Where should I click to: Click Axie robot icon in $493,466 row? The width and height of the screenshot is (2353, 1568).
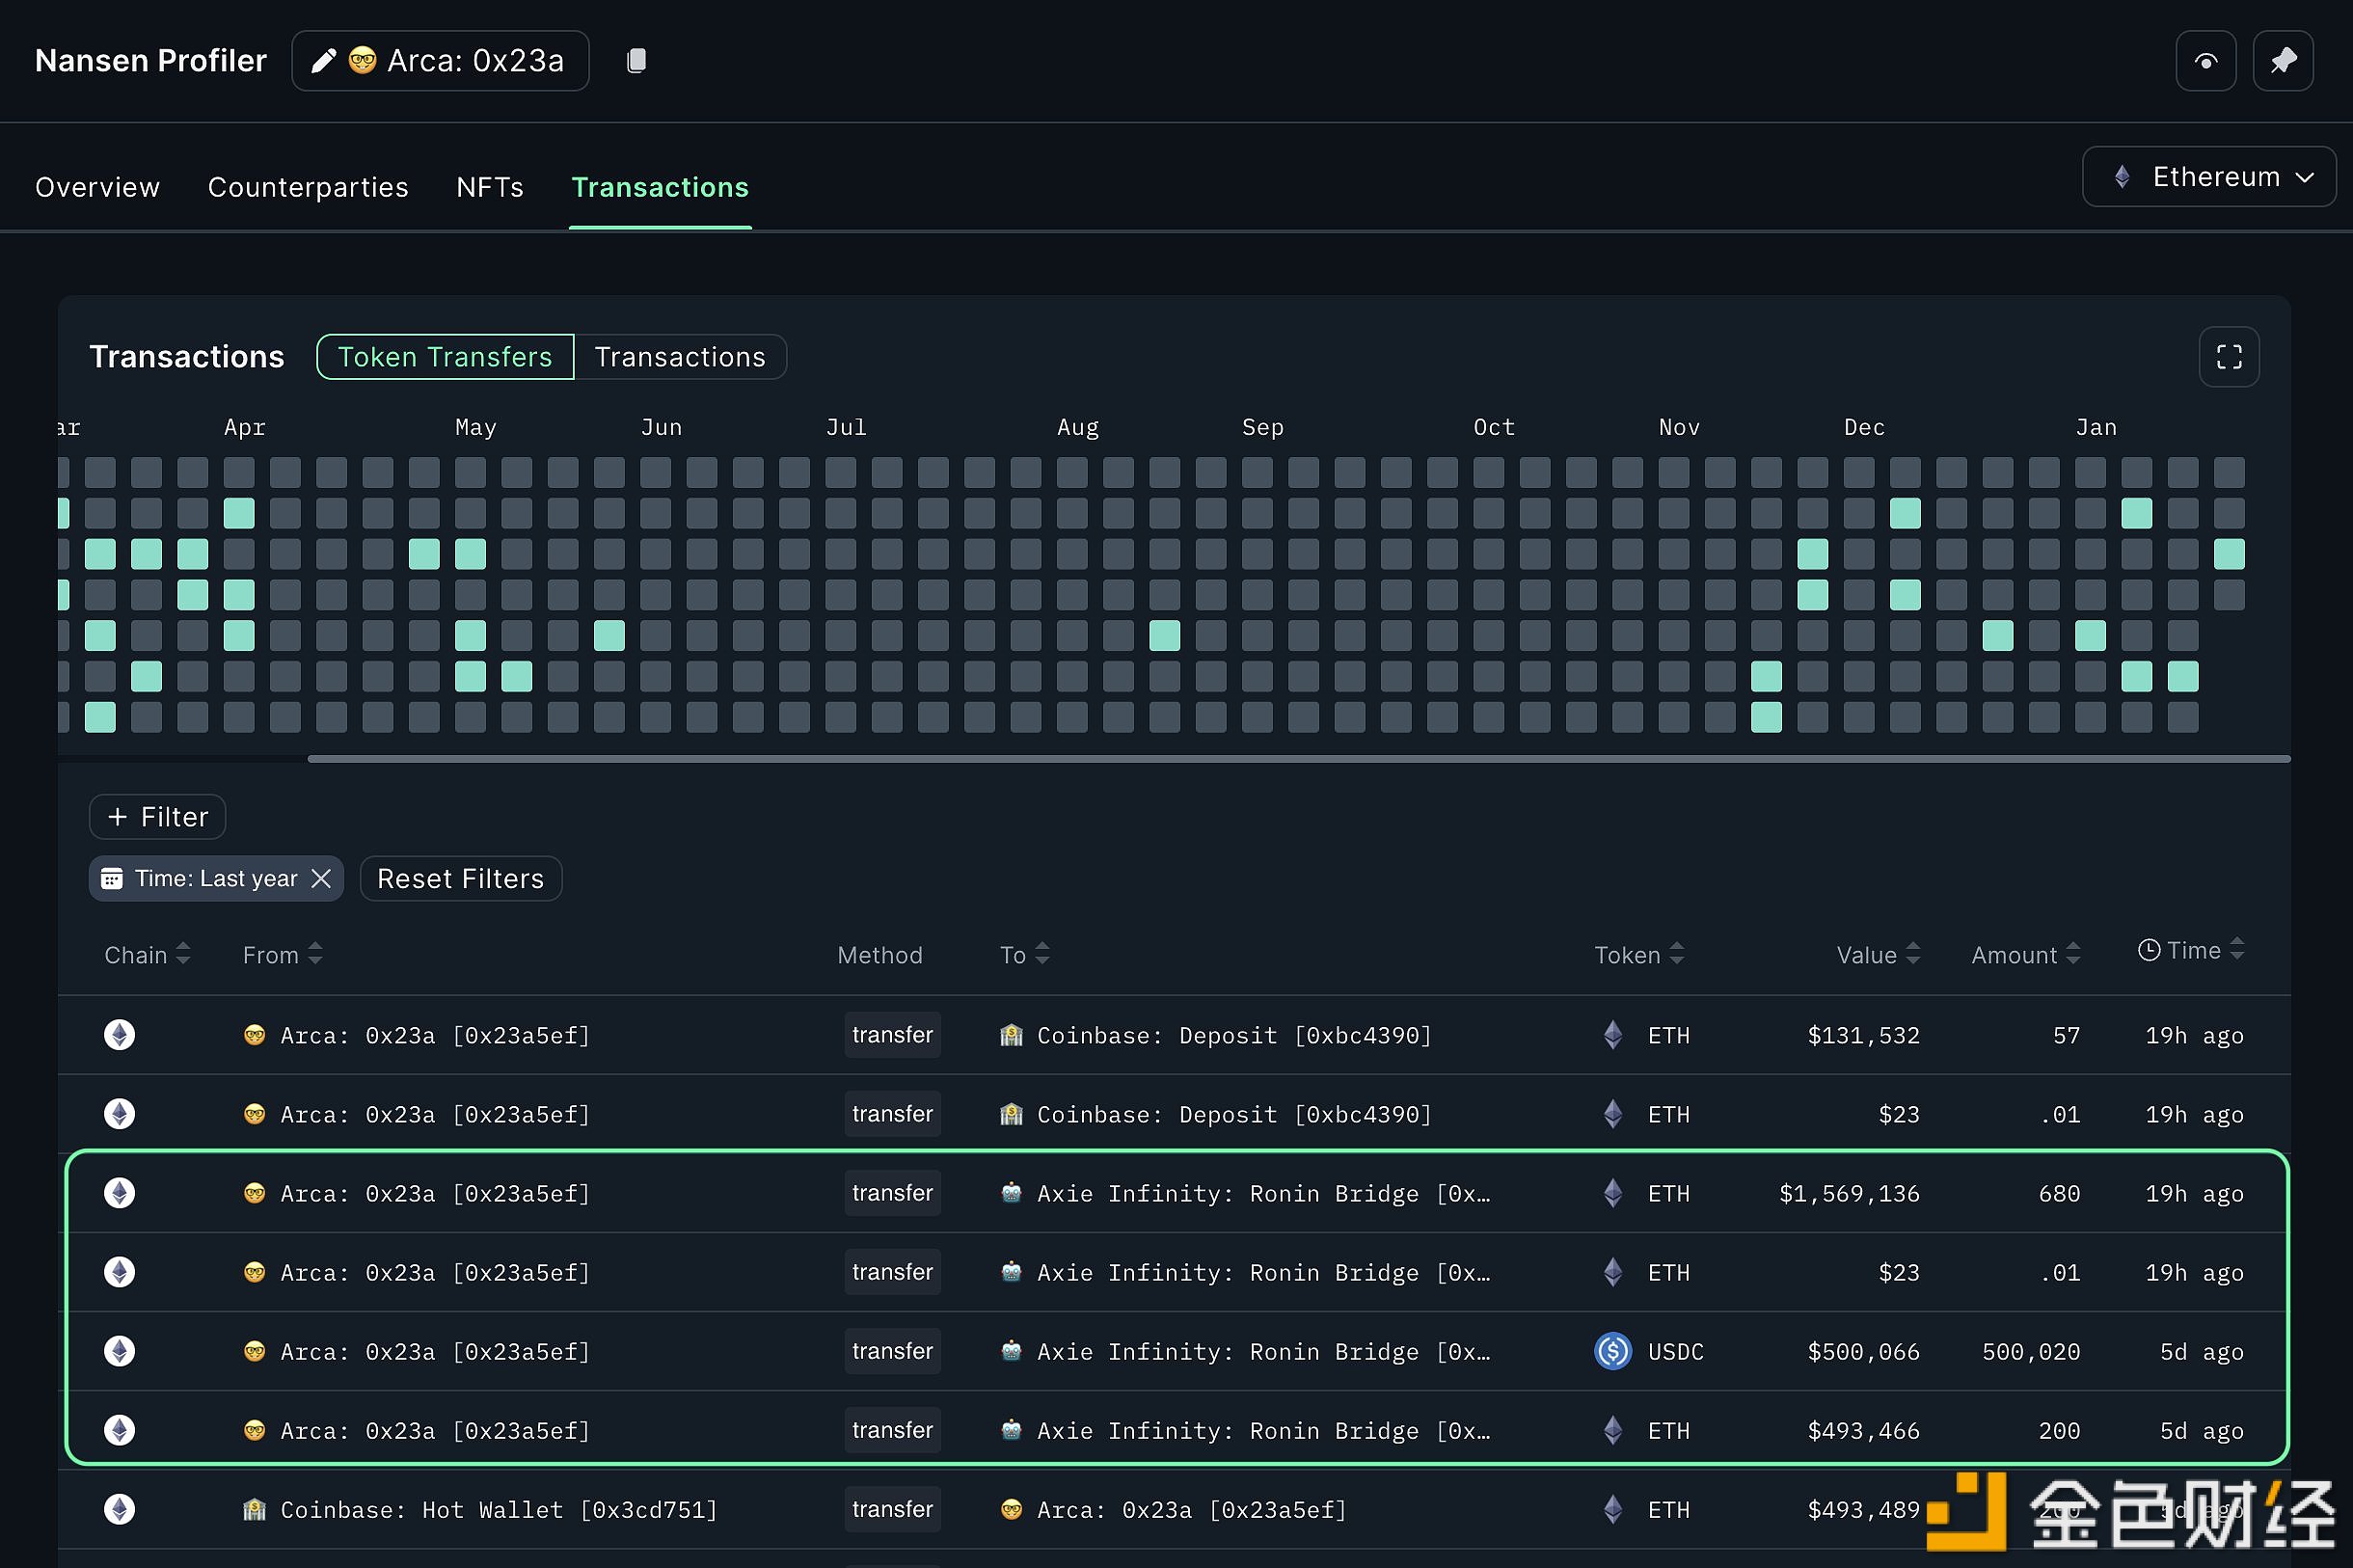pyautogui.click(x=1011, y=1430)
